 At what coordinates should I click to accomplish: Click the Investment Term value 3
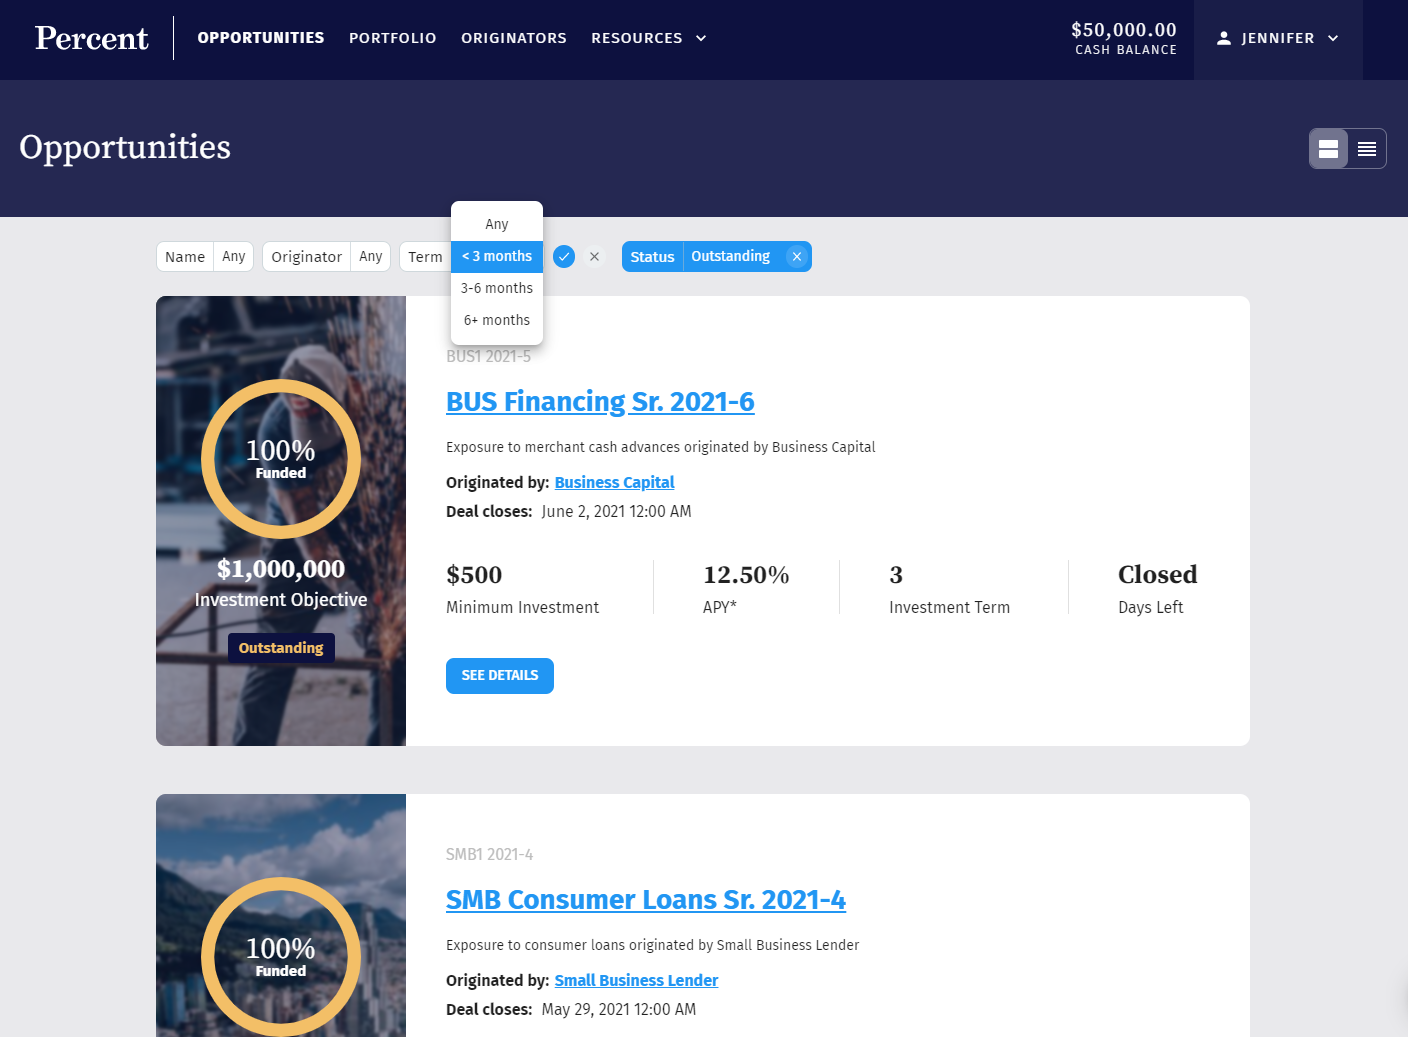pos(896,575)
